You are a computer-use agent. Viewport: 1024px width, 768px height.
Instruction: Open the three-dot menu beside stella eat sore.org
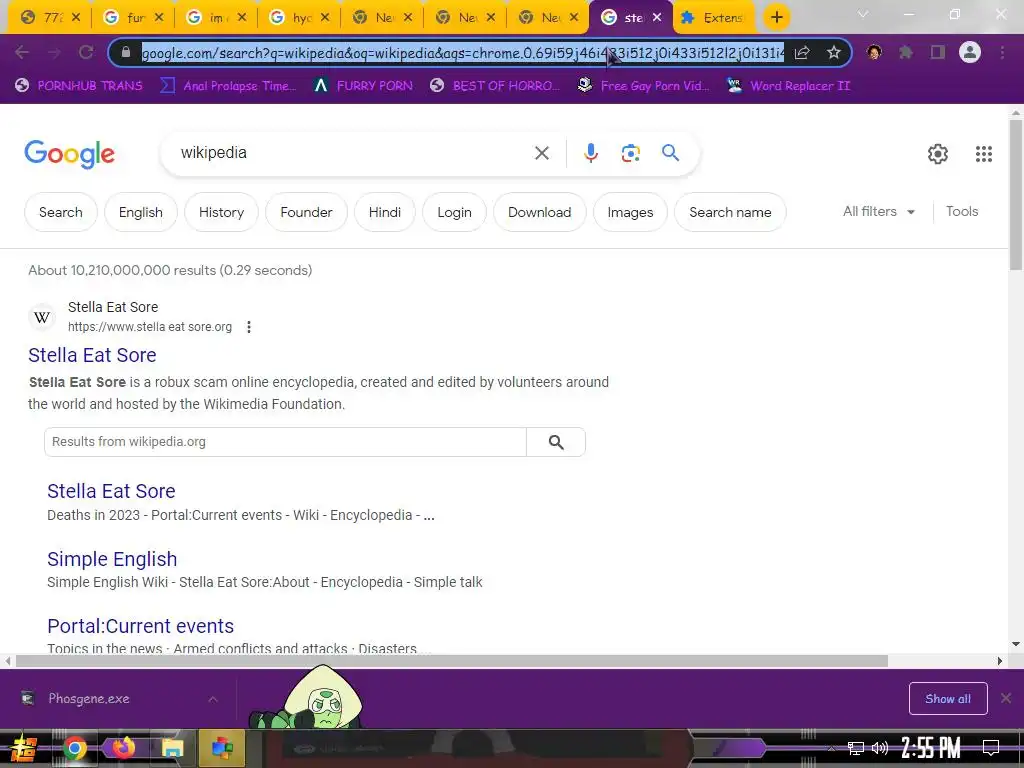click(x=249, y=327)
